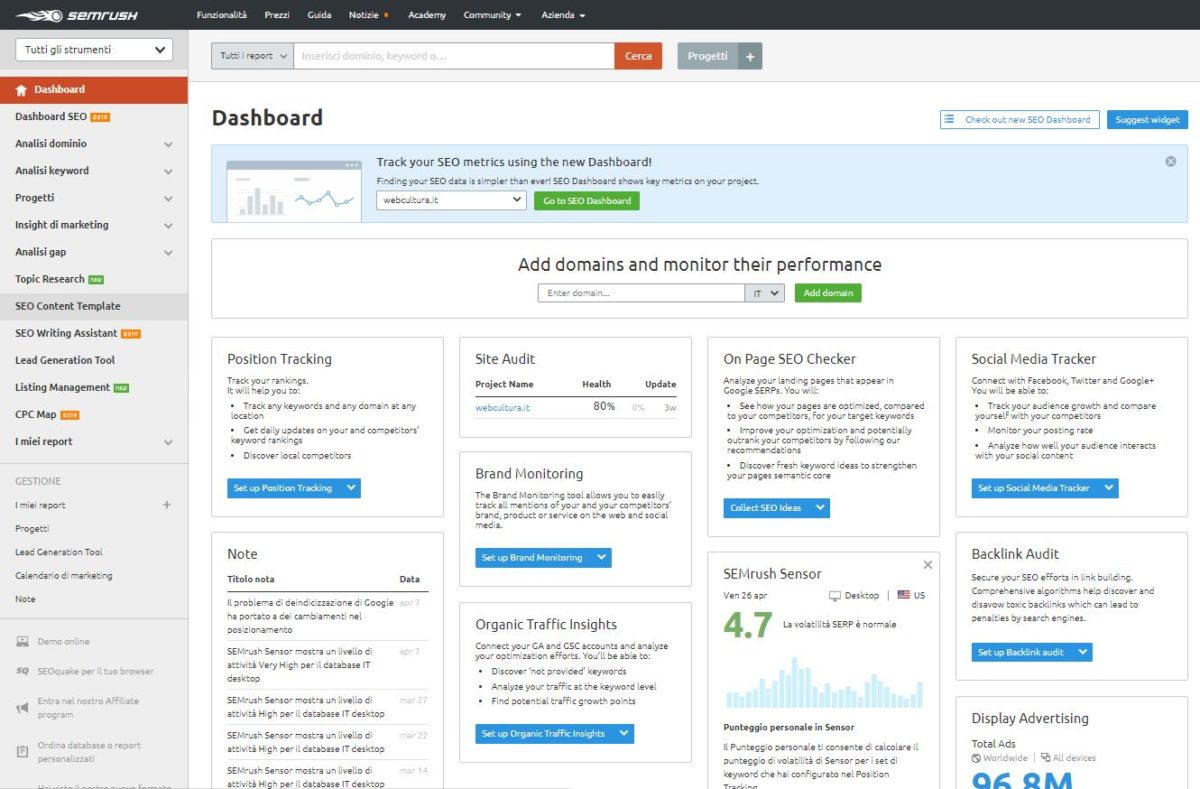Screen dimensions: 1200x789
Task: Click the Dashboard home icon in sidebar
Action: click(x=21, y=90)
